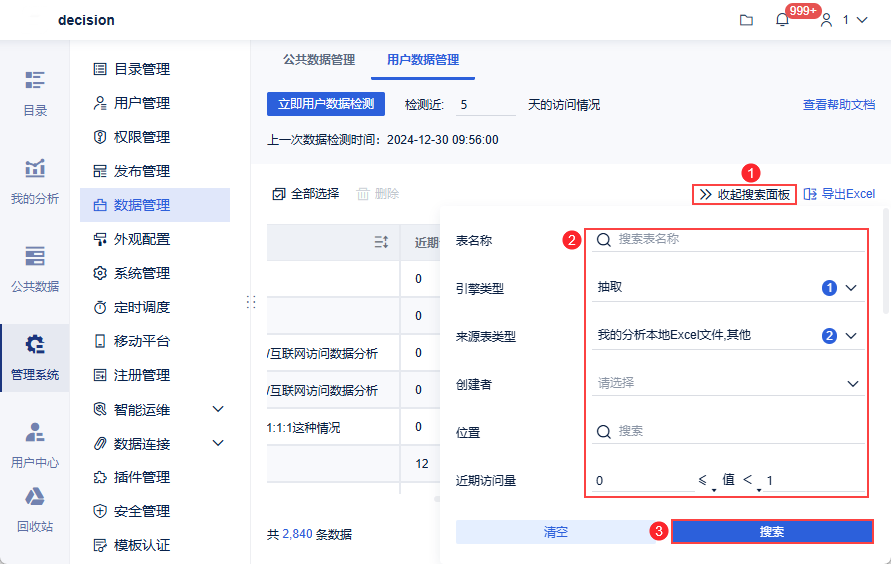Click the folder icon in the header
The height and width of the screenshot is (564, 891).
click(x=746, y=20)
